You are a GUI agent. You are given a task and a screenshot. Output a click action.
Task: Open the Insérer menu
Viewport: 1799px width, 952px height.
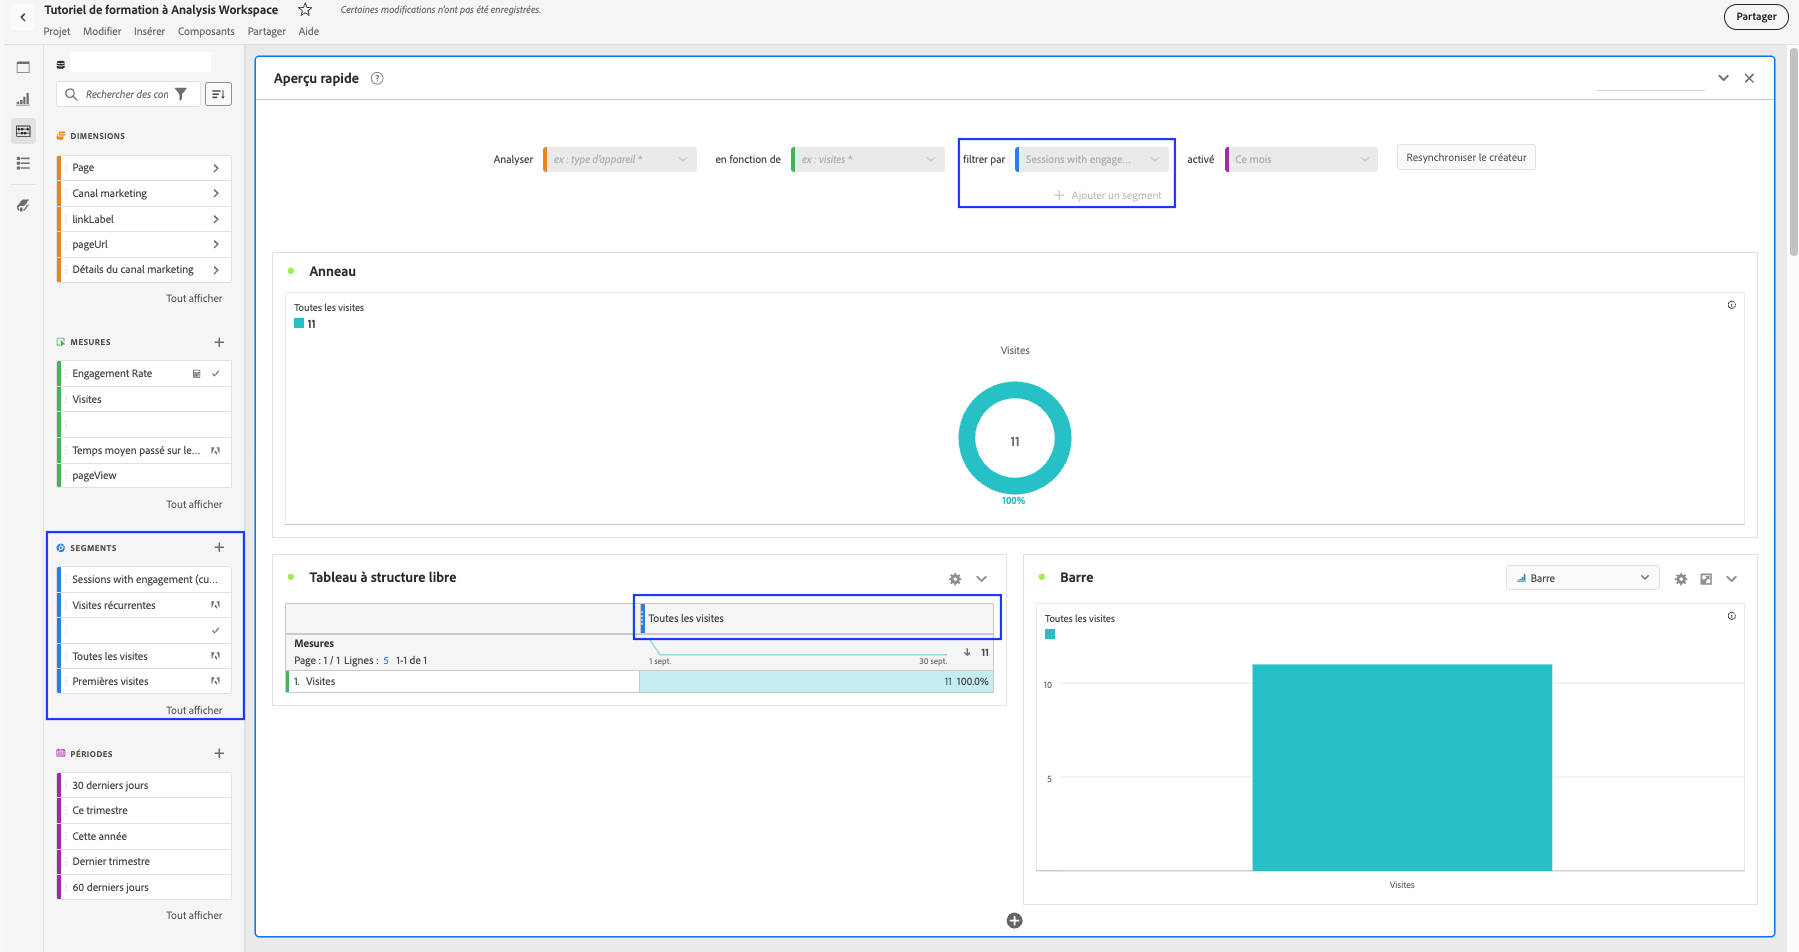(149, 31)
